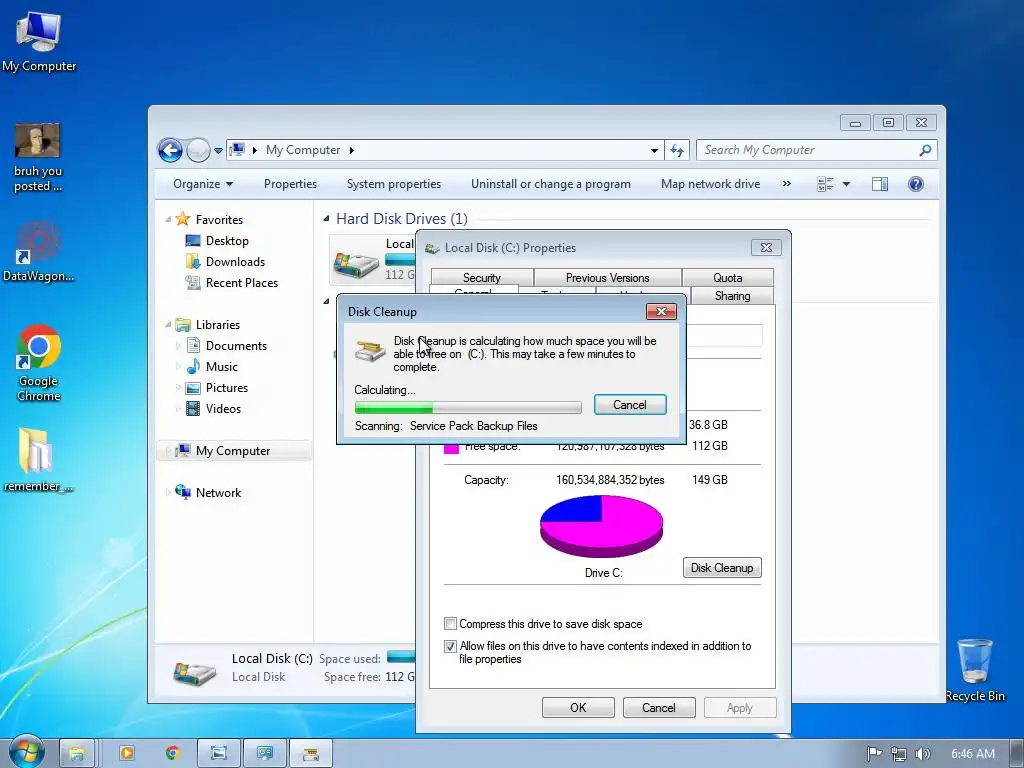Screen dimensions: 1024x768
Task: Click the Favorites star in the navigation pane
Action: 183,219
